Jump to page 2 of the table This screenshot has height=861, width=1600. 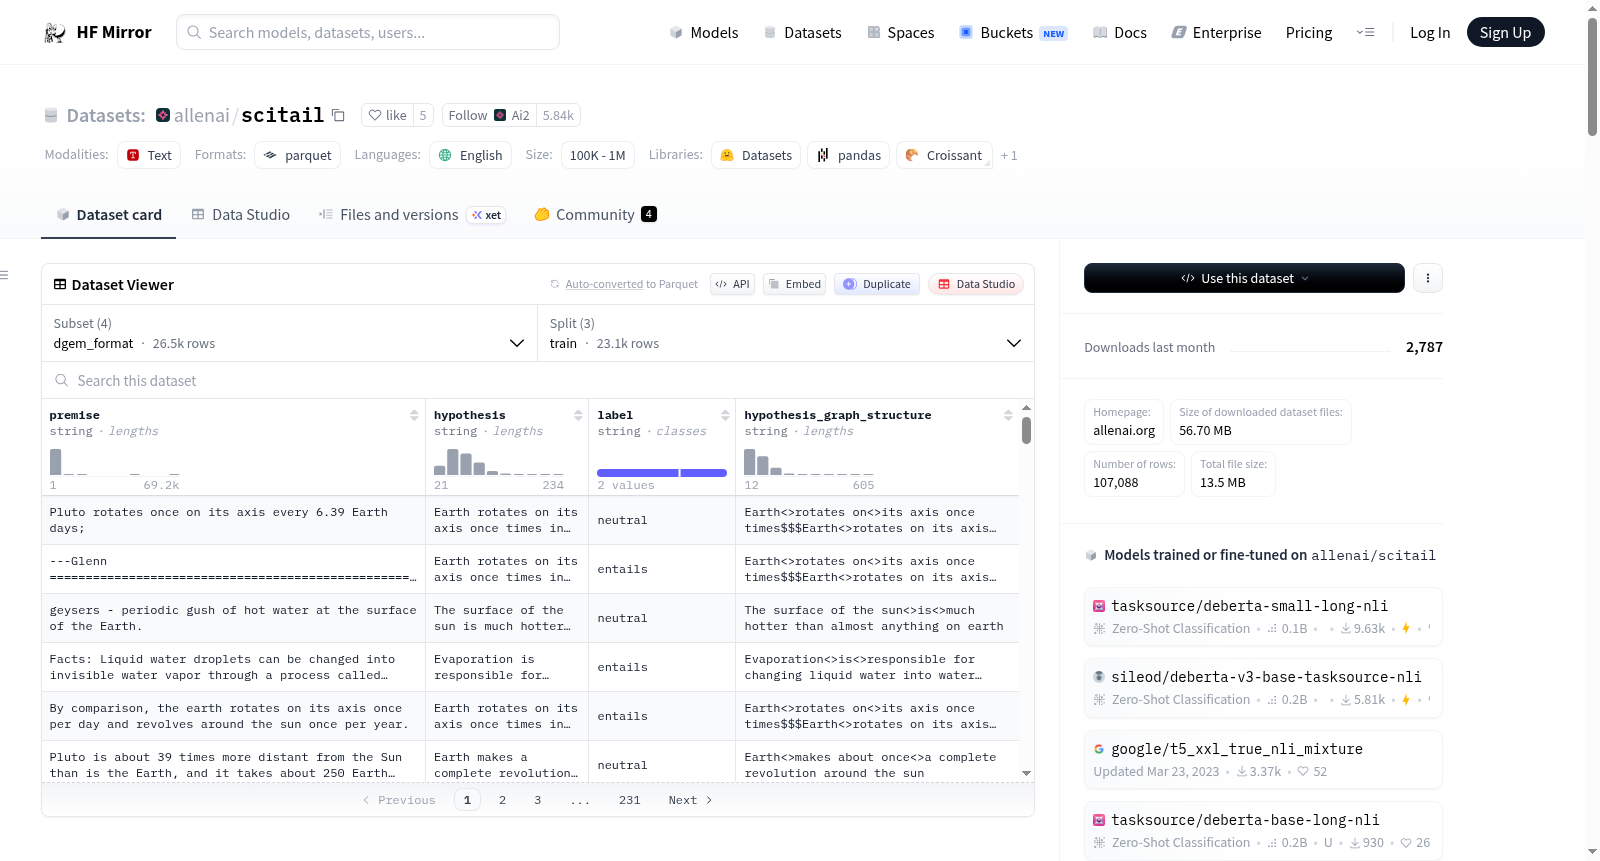(502, 800)
